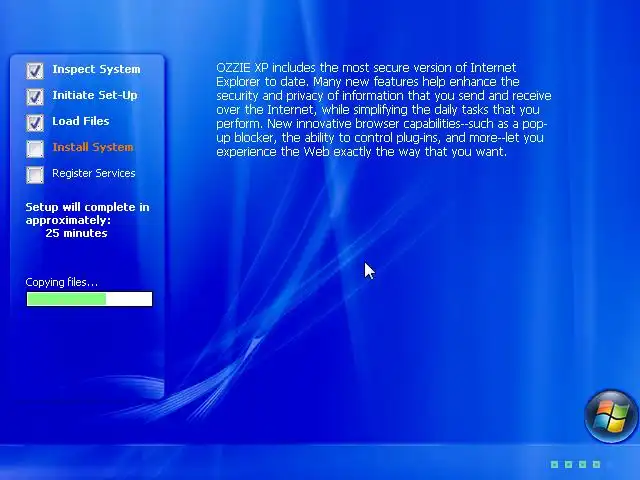Click the Inspect System checkbox
Screen dimensions: 640x480
pyautogui.click(x=35, y=71)
